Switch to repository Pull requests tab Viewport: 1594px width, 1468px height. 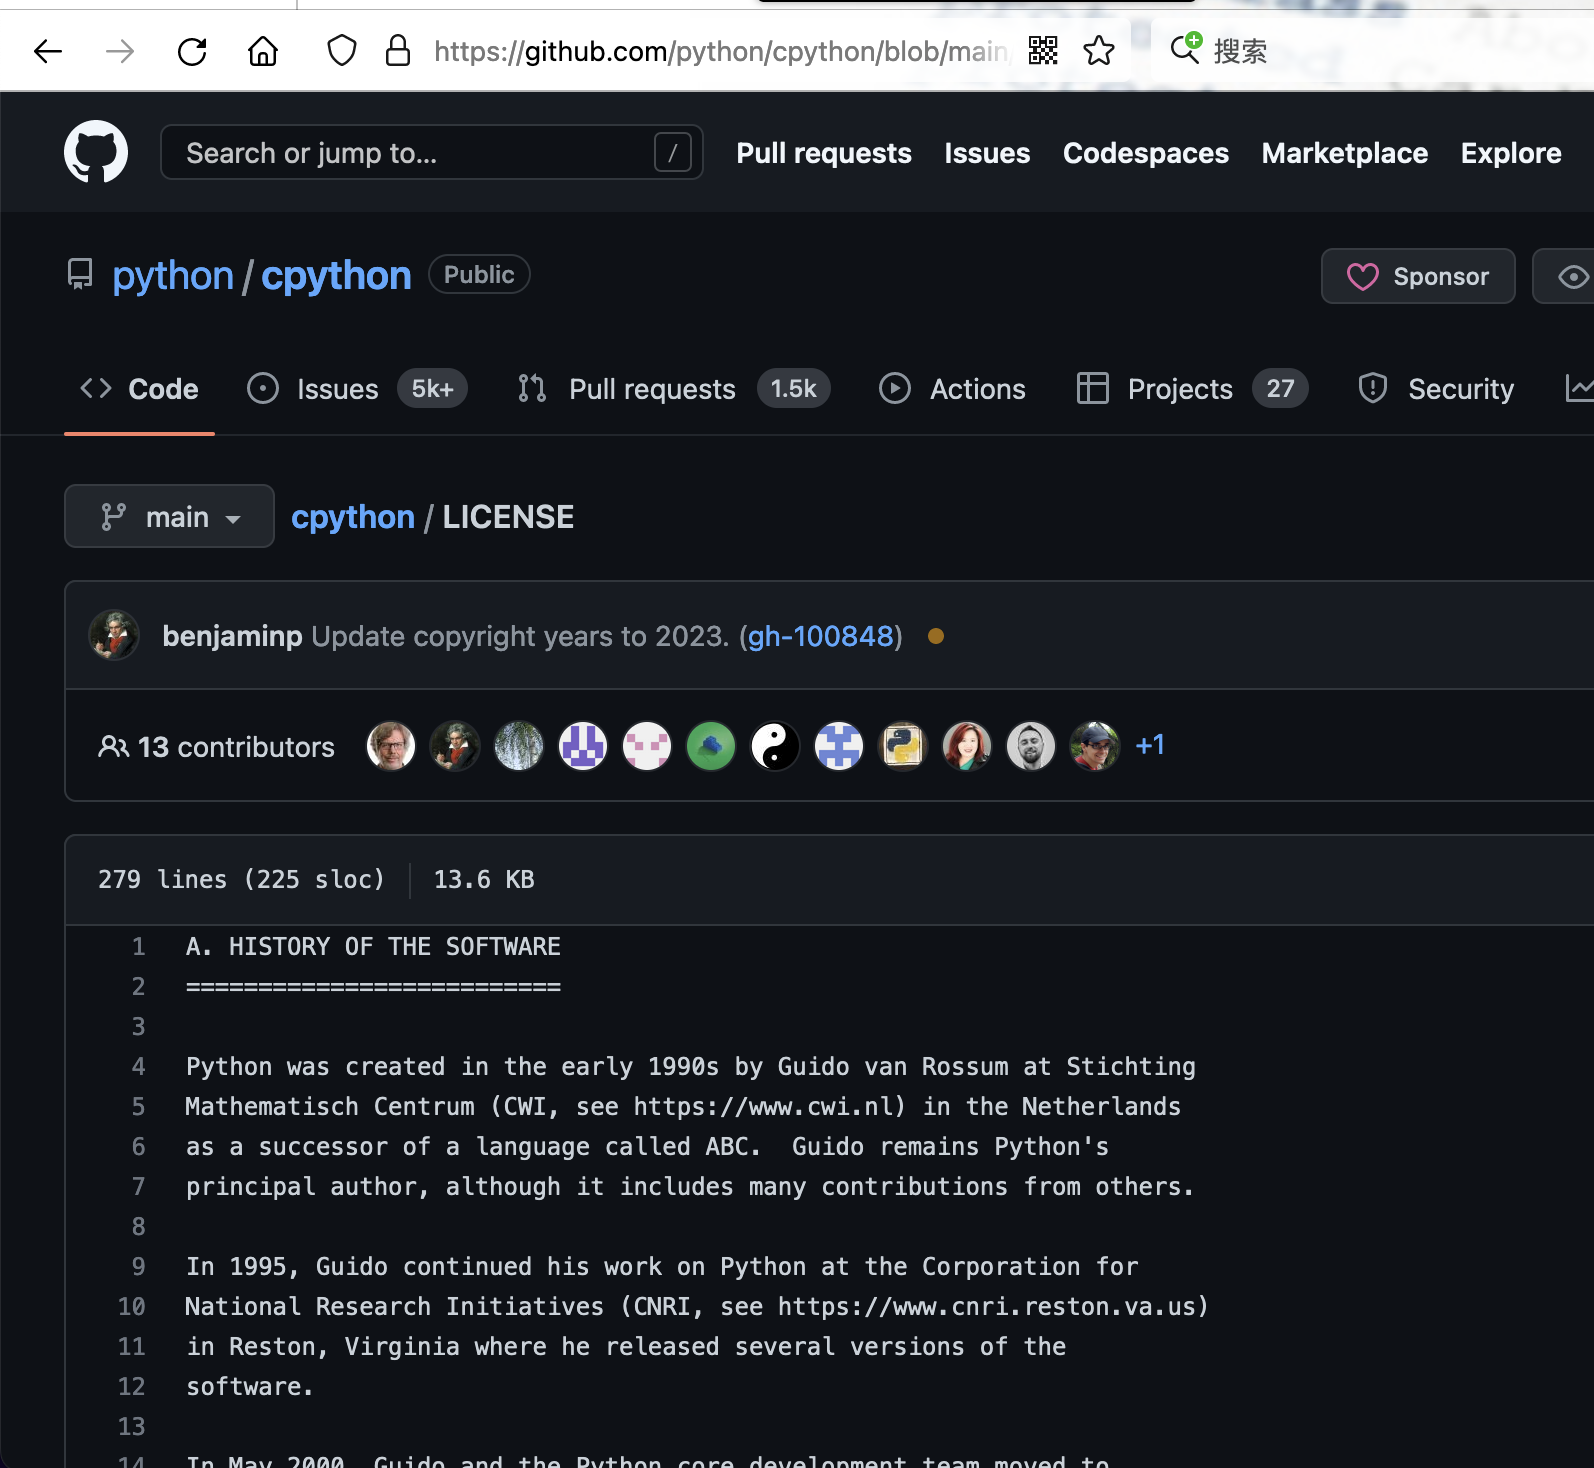673,389
